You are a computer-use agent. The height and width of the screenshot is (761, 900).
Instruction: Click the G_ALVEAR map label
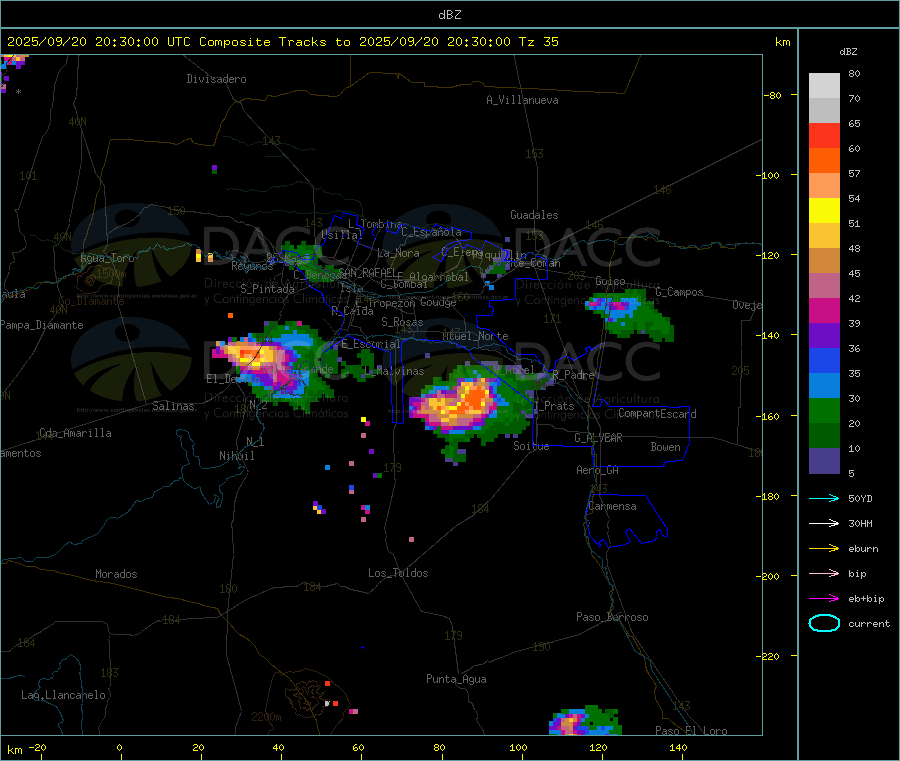click(599, 438)
